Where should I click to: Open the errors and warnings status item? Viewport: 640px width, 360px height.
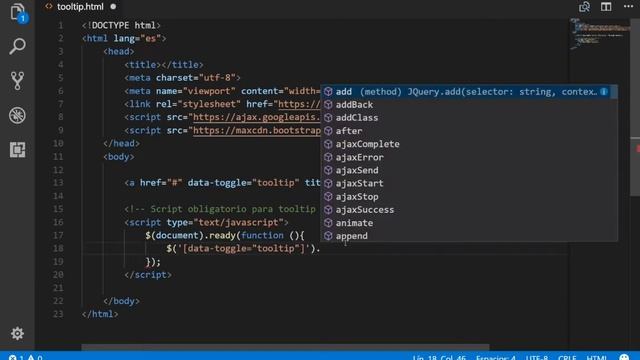[x=26, y=358]
